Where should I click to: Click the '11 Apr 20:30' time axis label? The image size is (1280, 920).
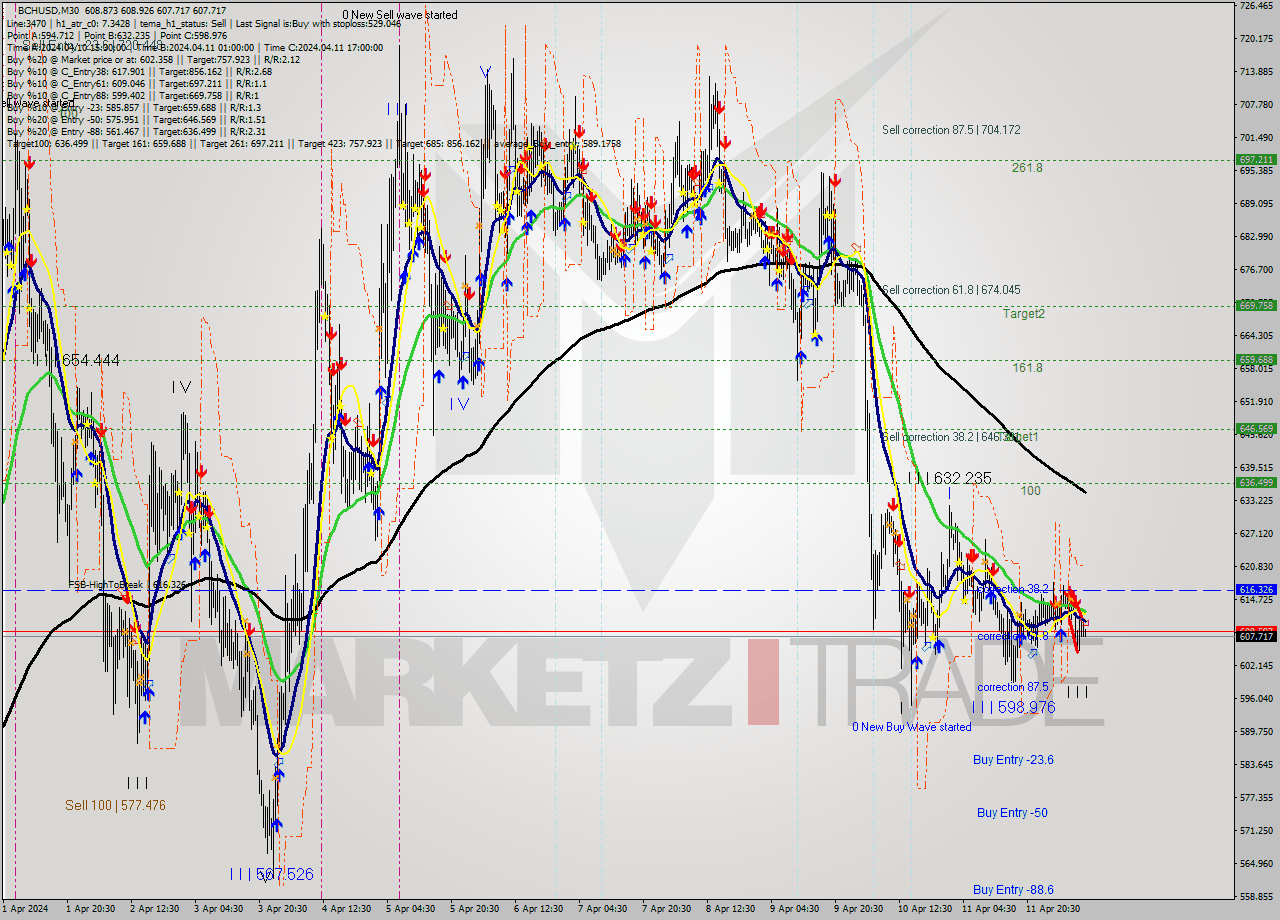click(x=1052, y=909)
